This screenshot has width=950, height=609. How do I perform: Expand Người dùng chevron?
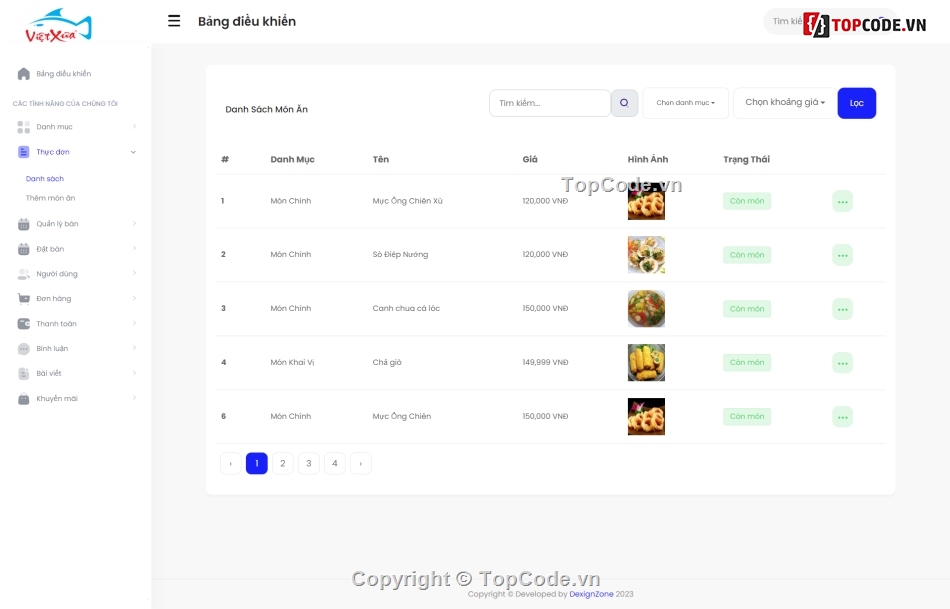[134, 273]
